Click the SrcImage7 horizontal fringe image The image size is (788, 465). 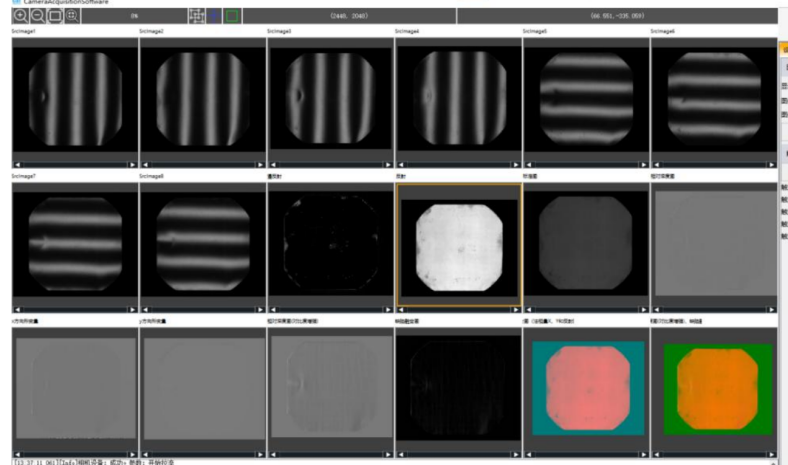[x=75, y=242]
